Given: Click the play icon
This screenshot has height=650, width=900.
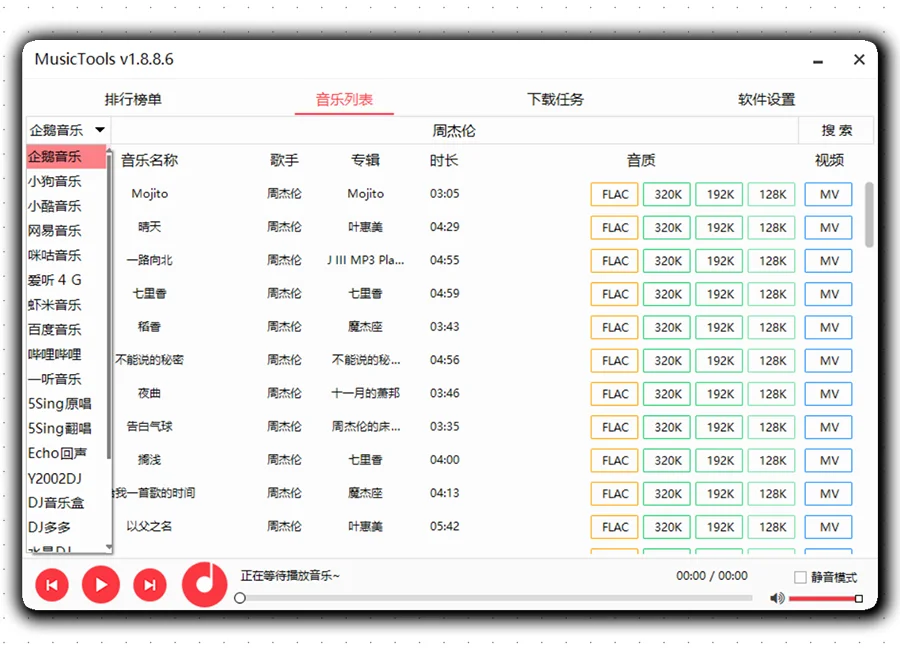Looking at the screenshot, I should pyautogui.click(x=100, y=585).
